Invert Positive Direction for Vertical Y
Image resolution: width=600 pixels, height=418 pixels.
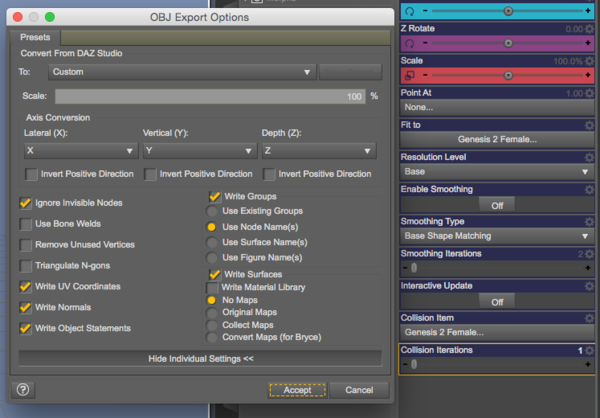(x=150, y=174)
